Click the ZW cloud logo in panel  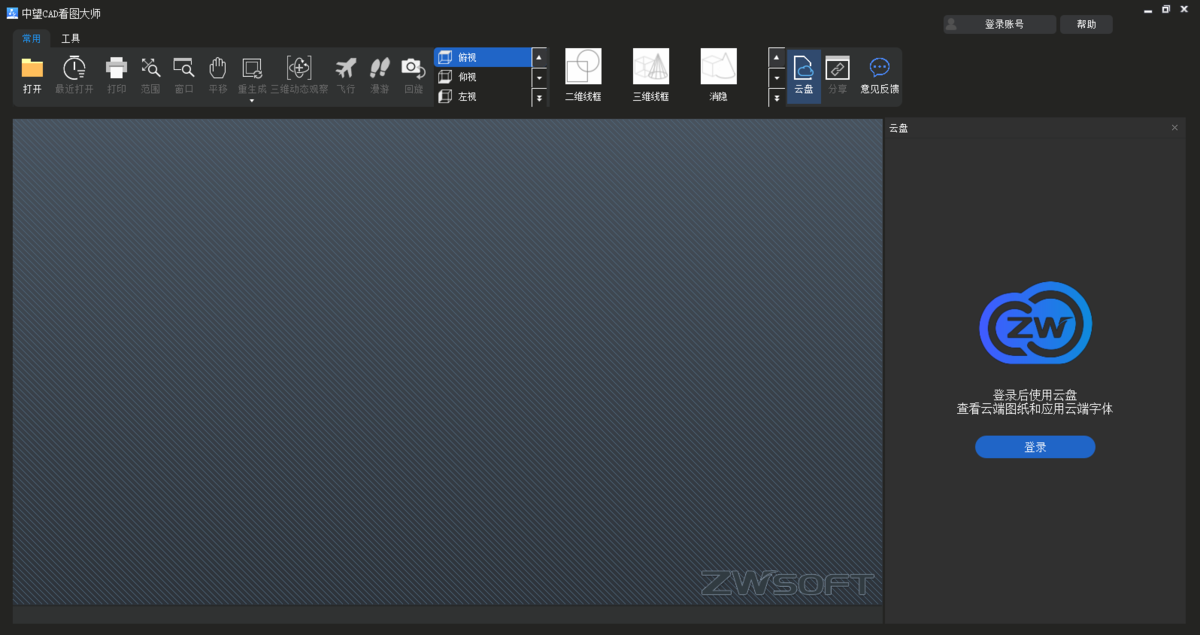(1035, 323)
